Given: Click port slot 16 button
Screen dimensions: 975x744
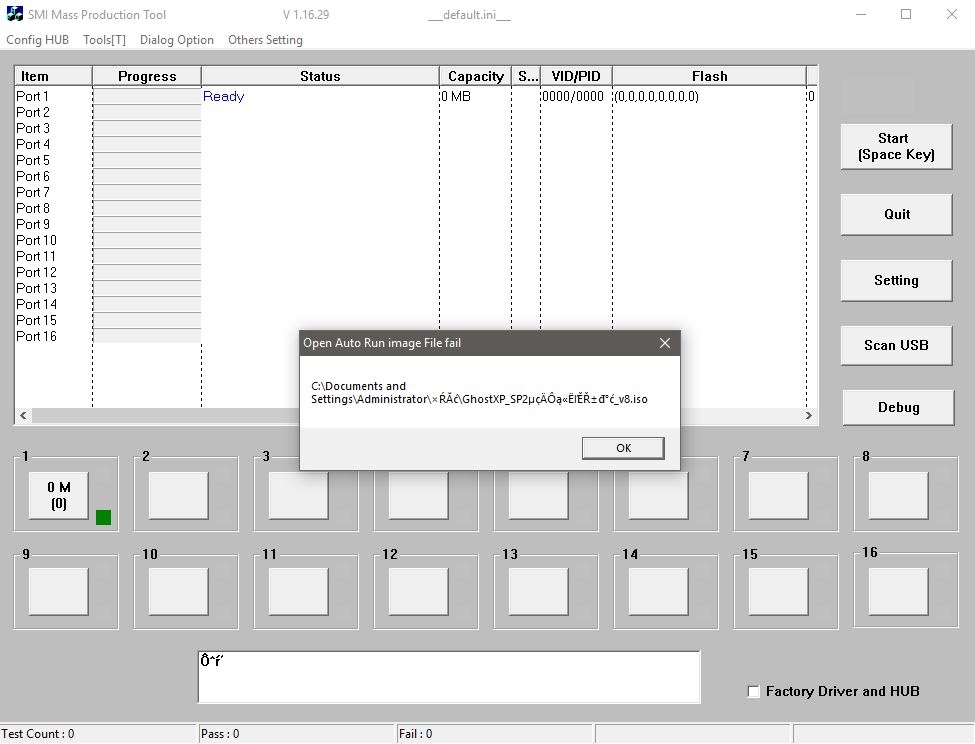Looking at the screenshot, I should point(899,591).
